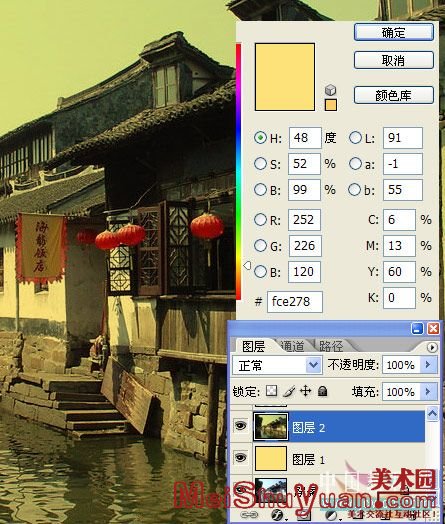This screenshot has width=445, height=524.
Task: Hide layer 图层 2 with its eye icon
Action: pyautogui.click(x=241, y=425)
